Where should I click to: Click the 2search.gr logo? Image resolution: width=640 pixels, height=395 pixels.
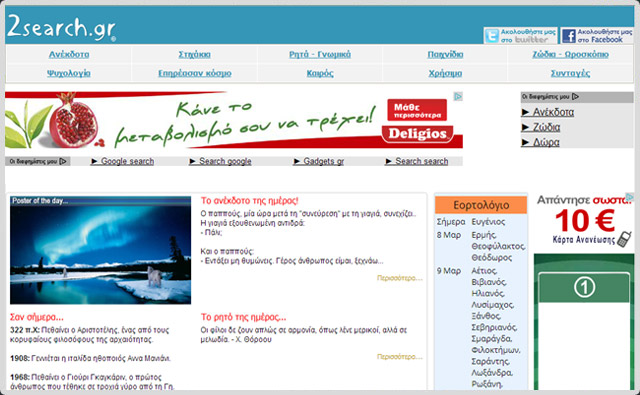[x=61, y=27]
